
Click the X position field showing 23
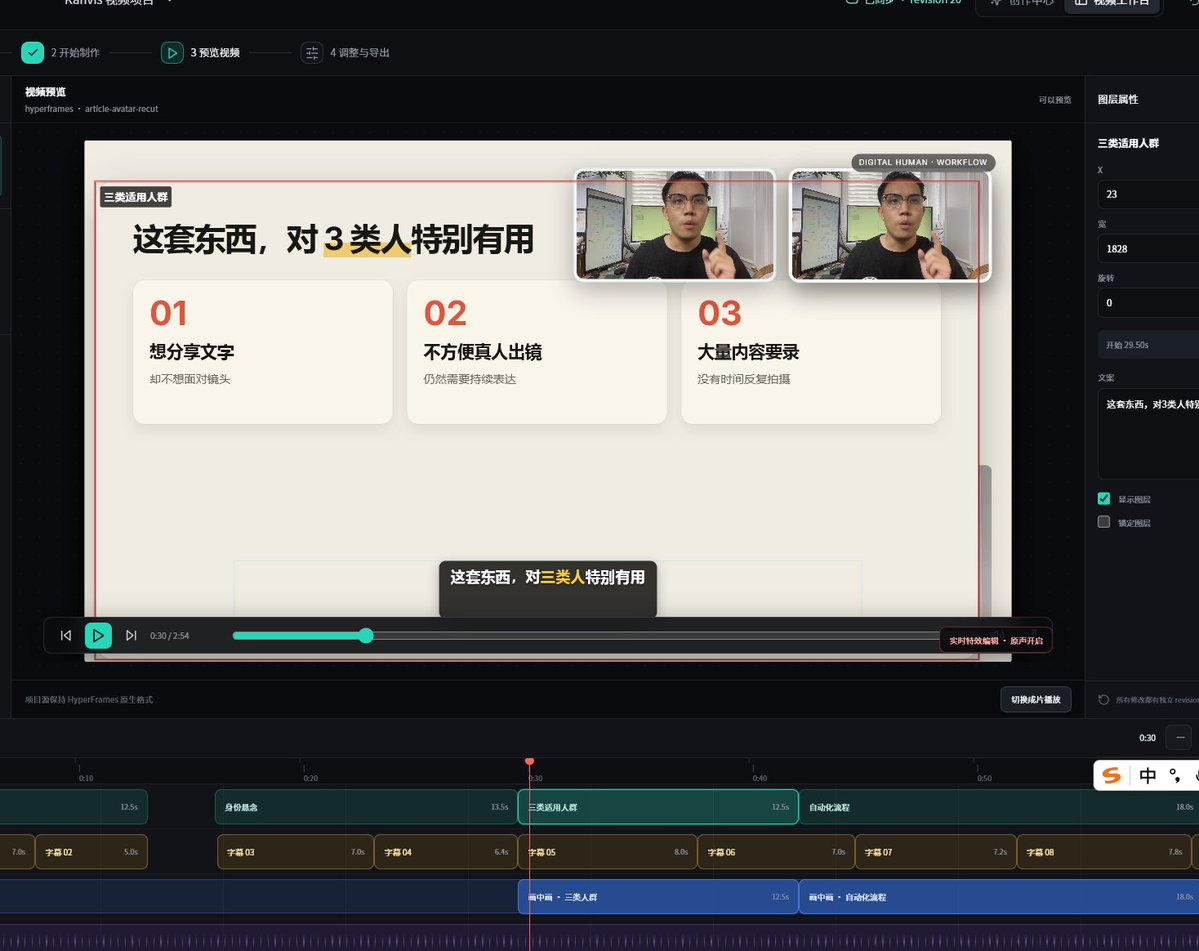coord(1149,194)
